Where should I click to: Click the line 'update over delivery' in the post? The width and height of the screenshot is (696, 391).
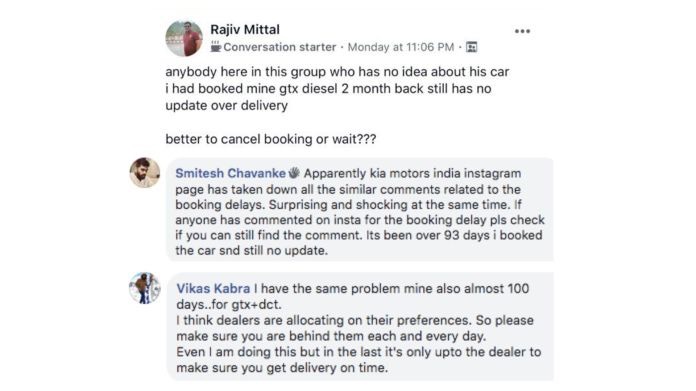tap(226, 106)
